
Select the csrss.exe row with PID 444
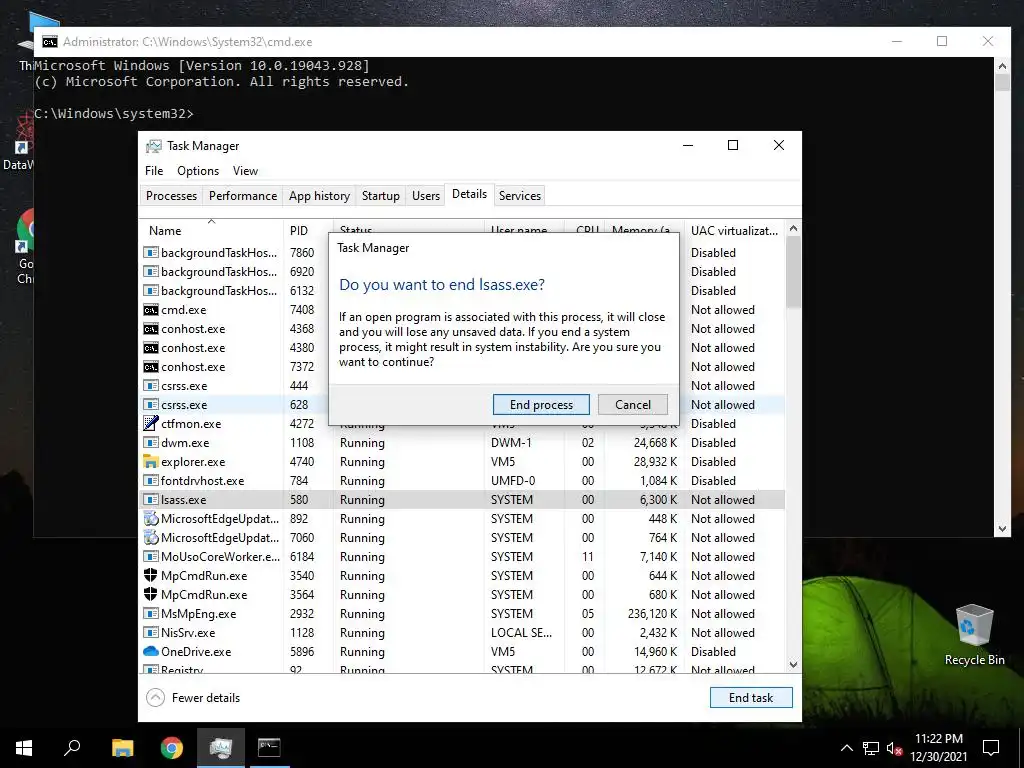(x=462, y=386)
